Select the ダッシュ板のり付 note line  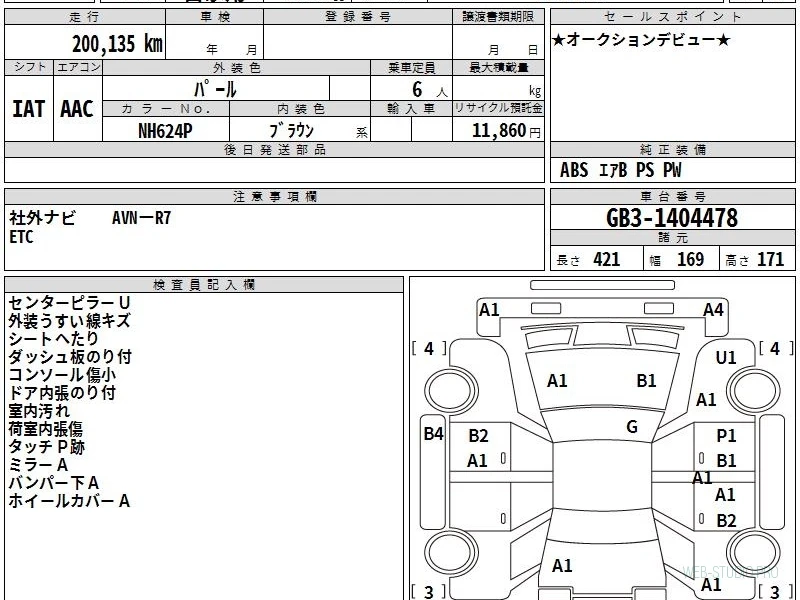[x=70, y=357]
